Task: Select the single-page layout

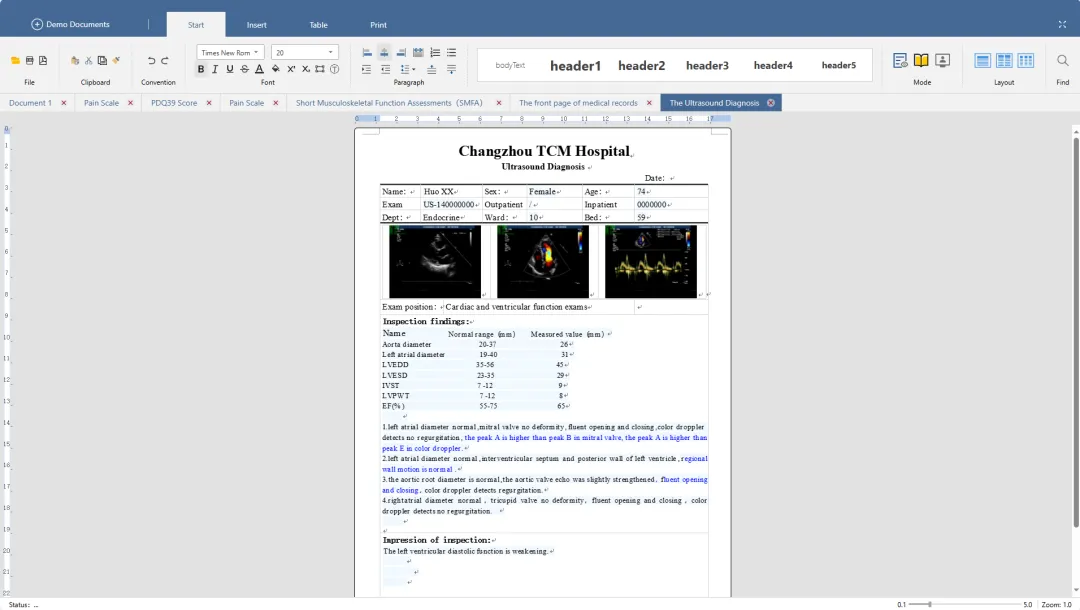Action: point(983,61)
